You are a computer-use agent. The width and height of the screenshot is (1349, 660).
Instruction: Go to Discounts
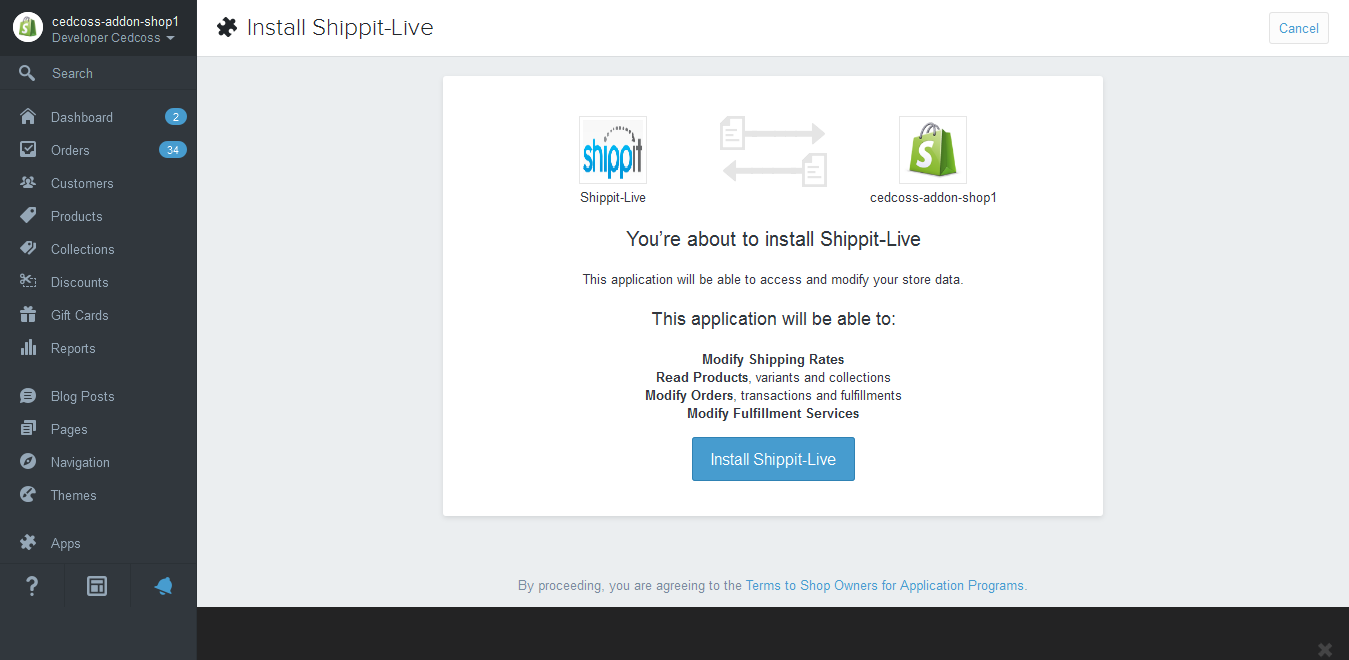coord(80,282)
